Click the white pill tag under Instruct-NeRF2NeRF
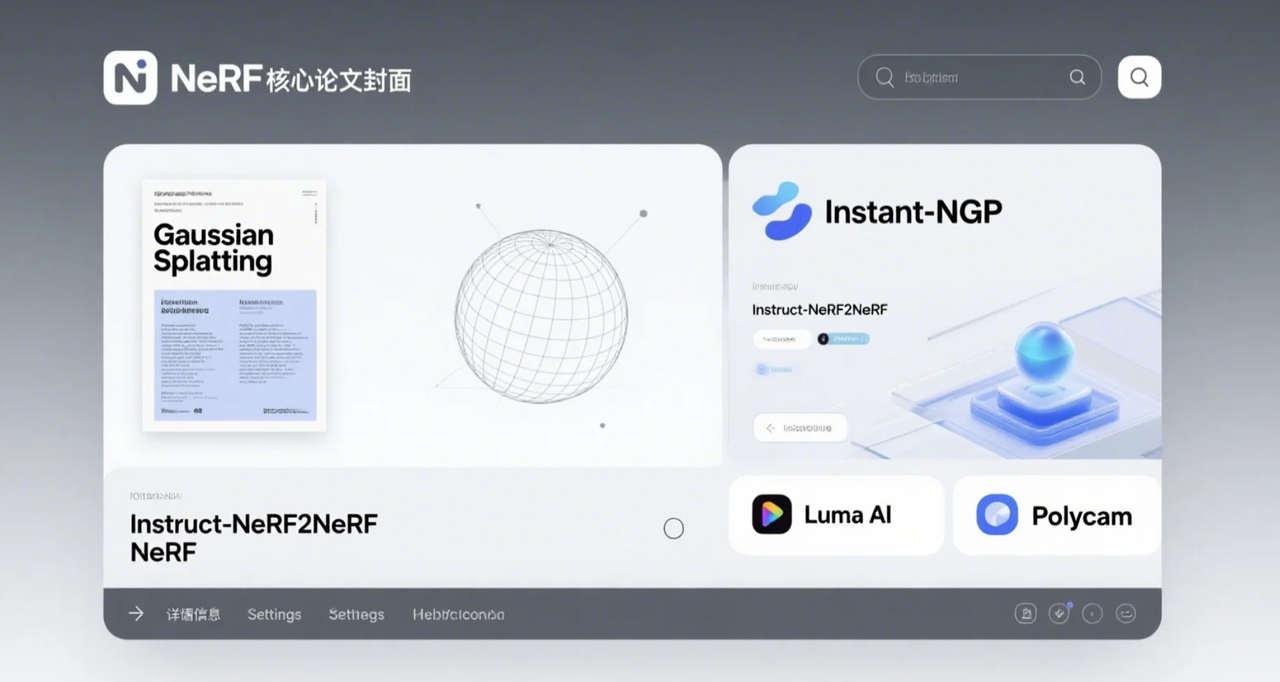The width and height of the screenshot is (1280, 682). point(781,339)
